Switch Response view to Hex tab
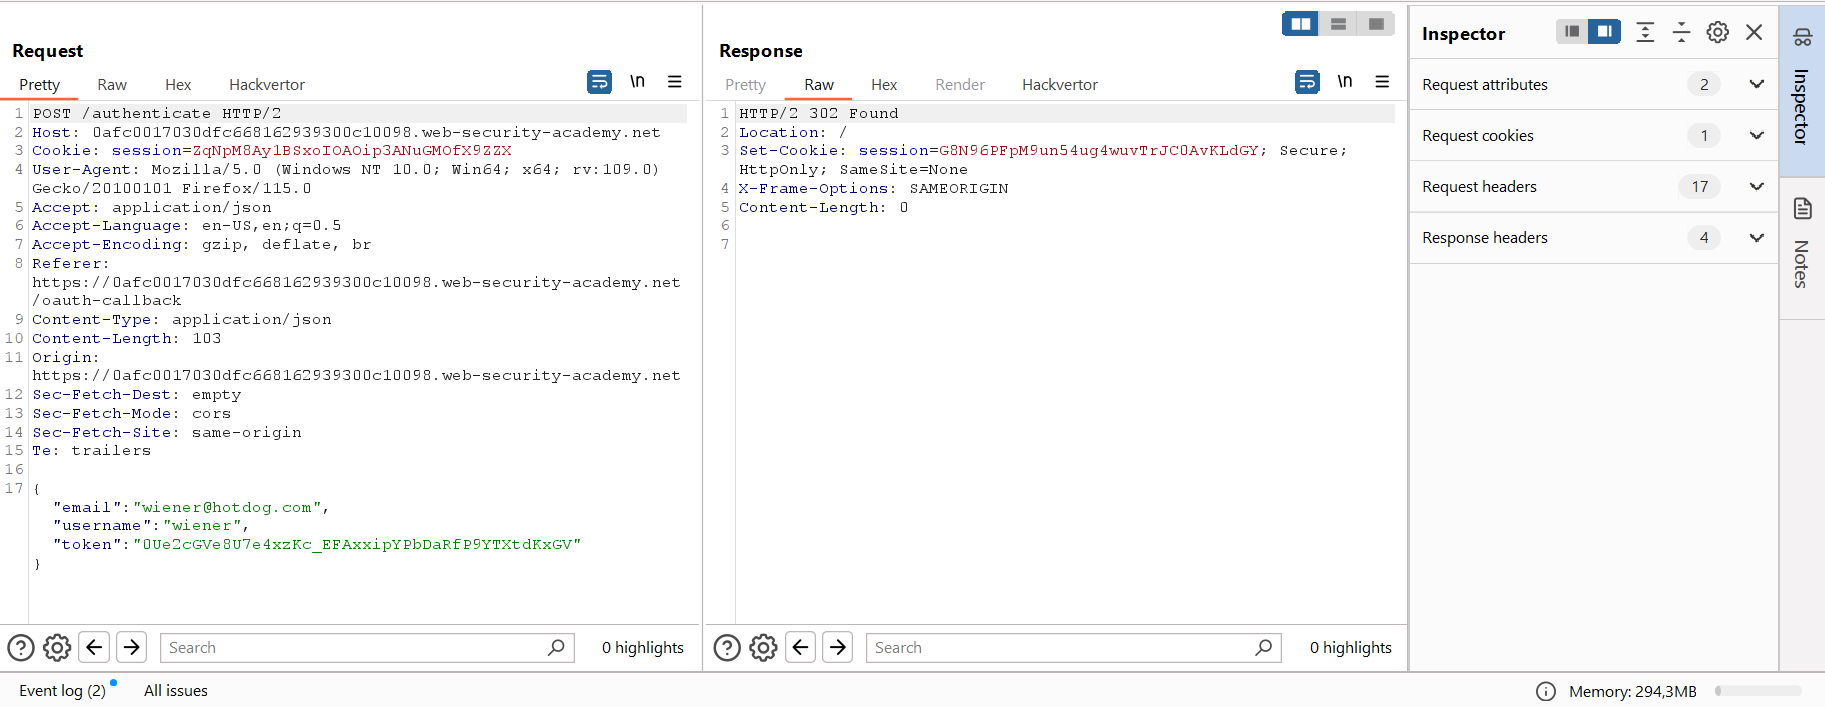The height and width of the screenshot is (708, 1825). point(884,85)
